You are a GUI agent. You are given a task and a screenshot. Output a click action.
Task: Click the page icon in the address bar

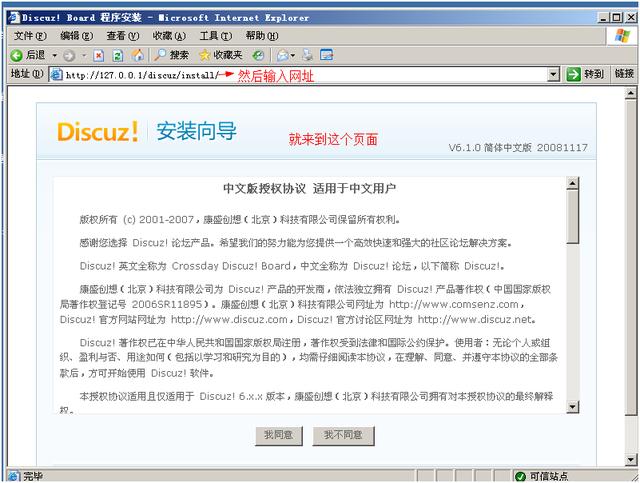tap(56, 74)
